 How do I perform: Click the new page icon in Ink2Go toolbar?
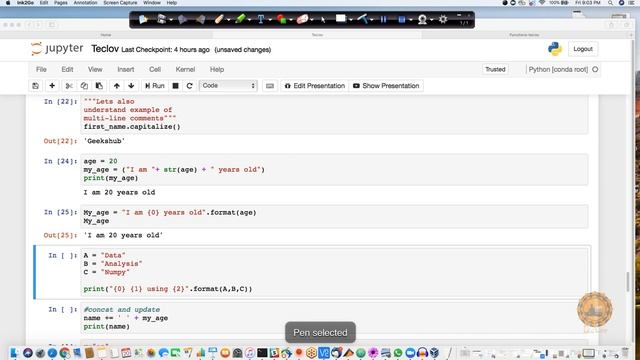[143, 19]
